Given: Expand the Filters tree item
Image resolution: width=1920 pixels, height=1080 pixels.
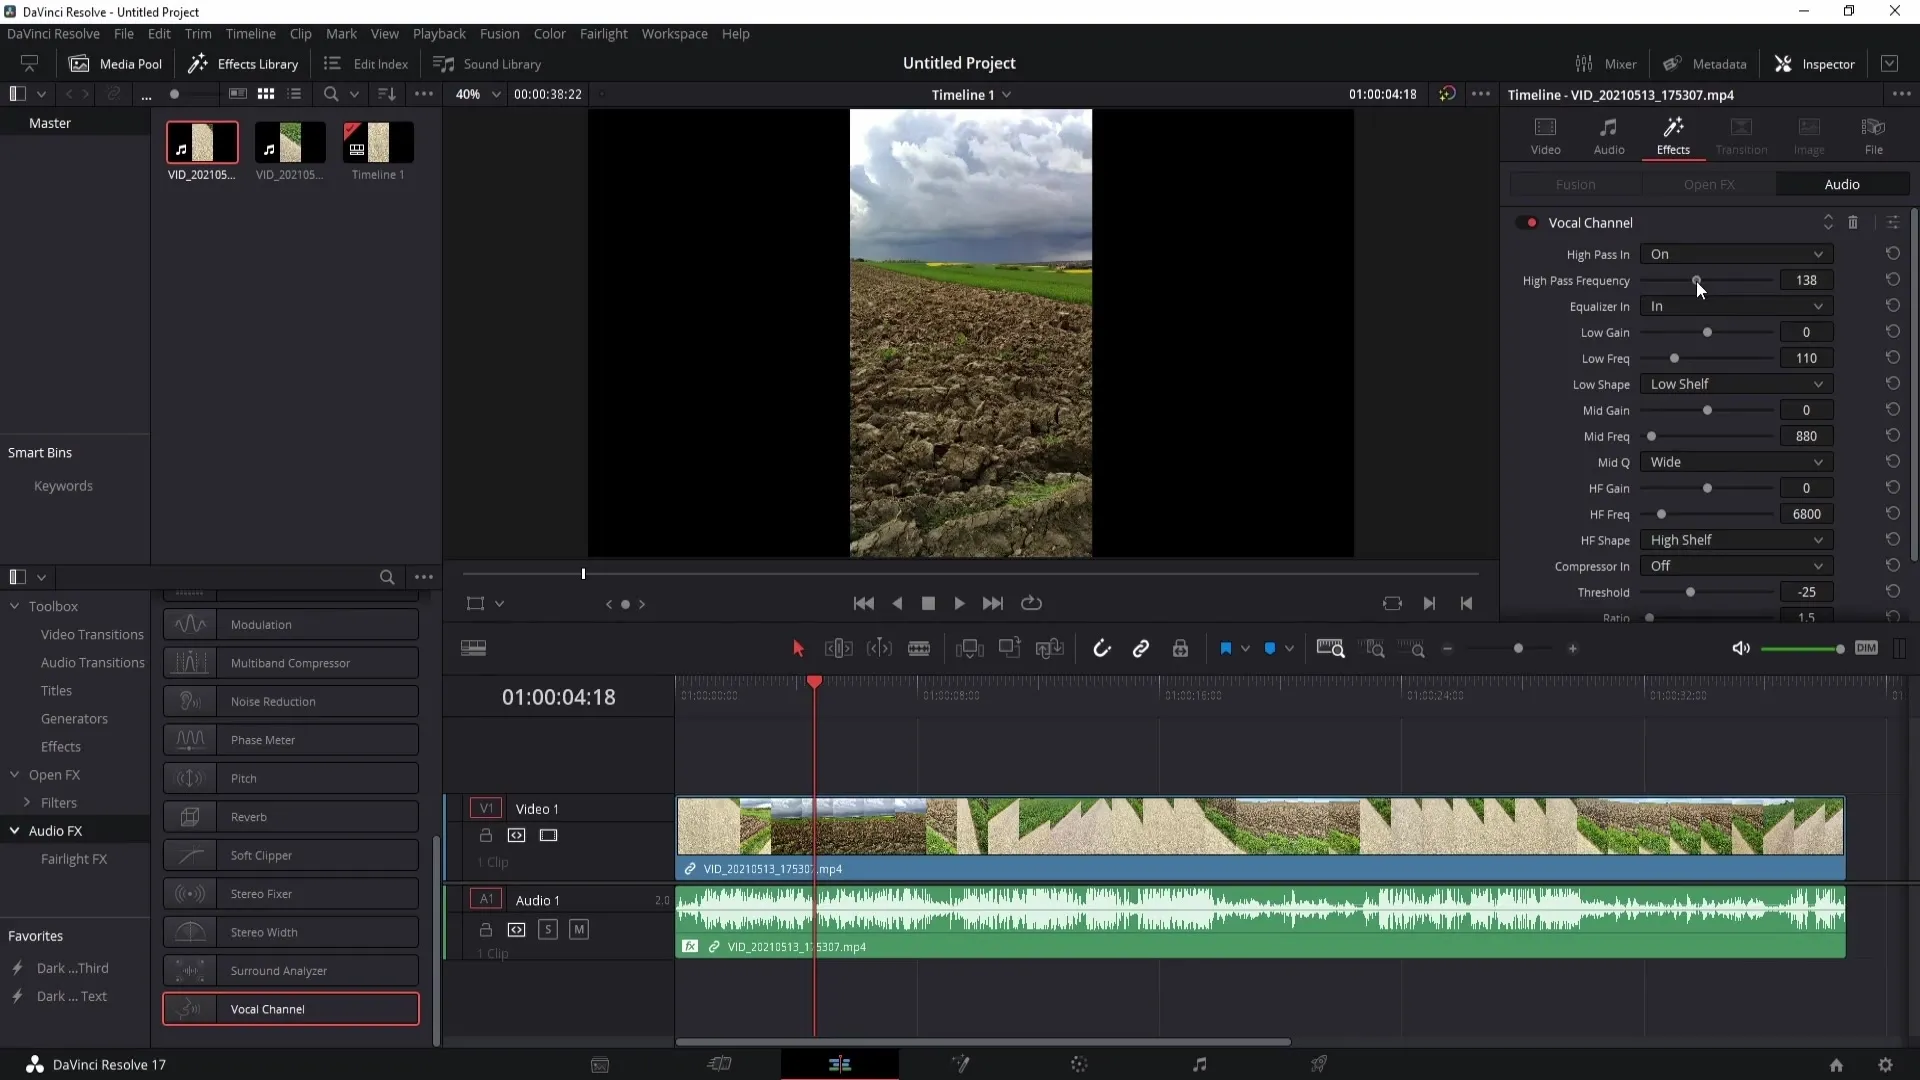Looking at the screenshot, I should (x=27, y=803).
